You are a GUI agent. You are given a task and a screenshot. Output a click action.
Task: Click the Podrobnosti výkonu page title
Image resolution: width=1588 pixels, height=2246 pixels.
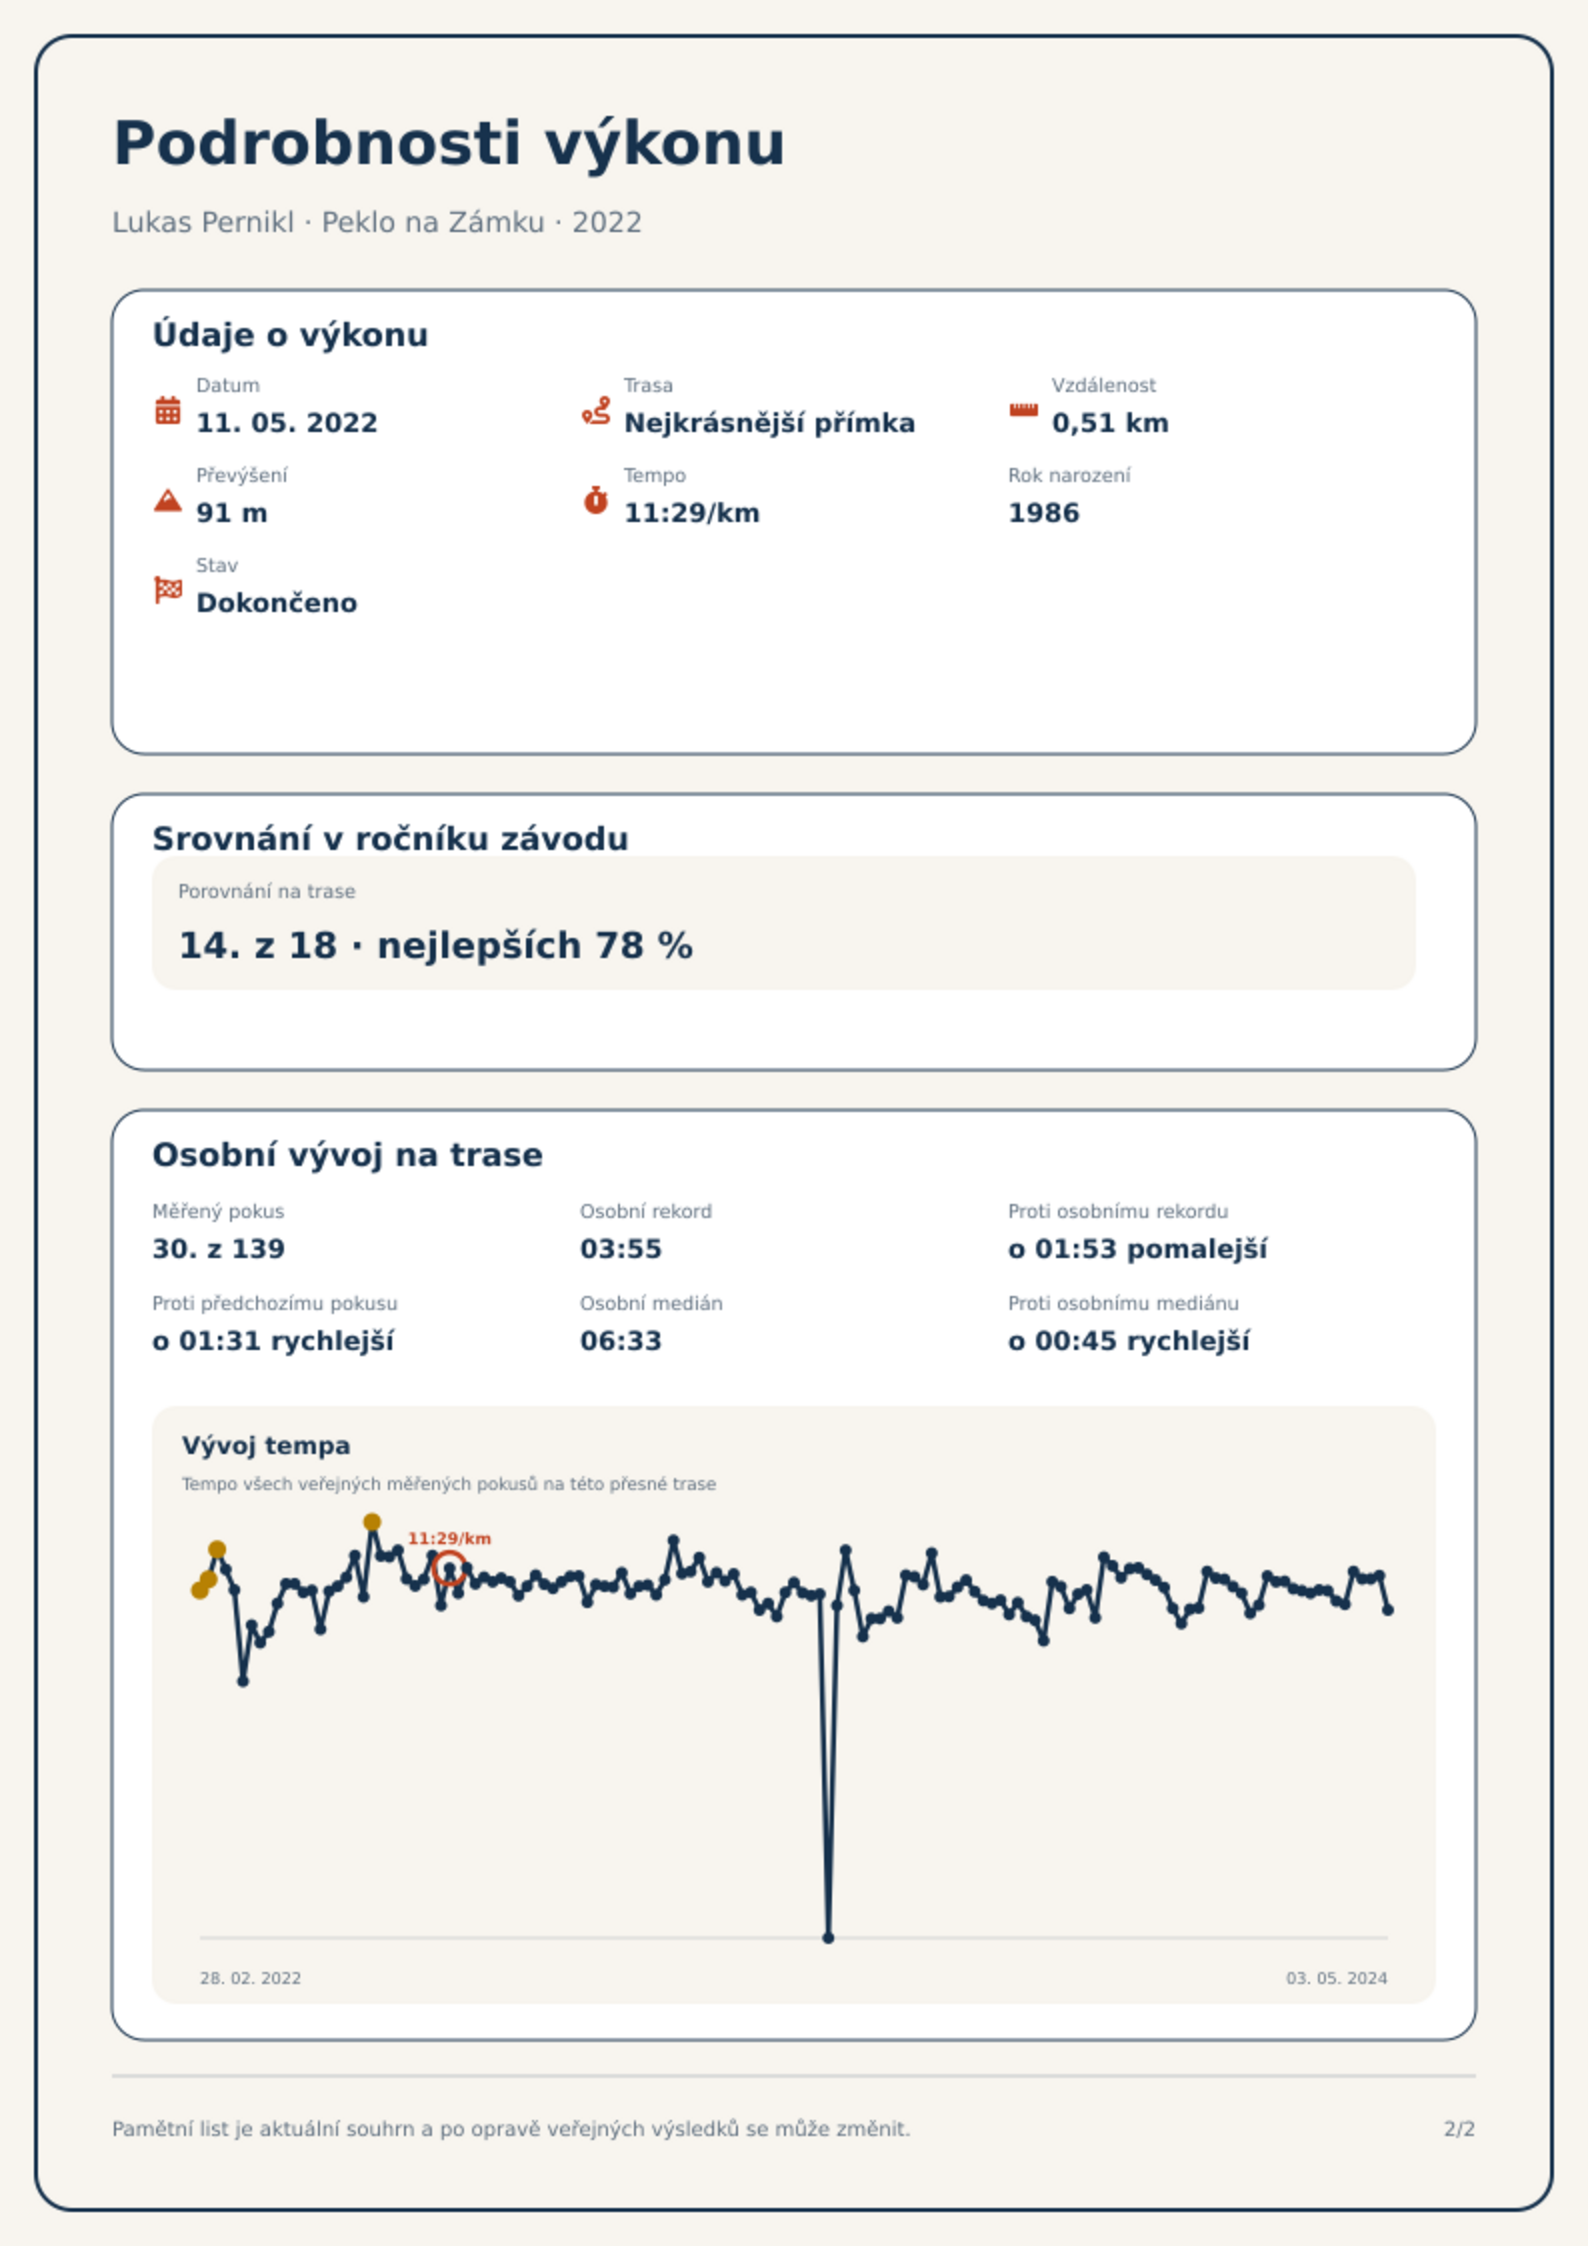coord(449,143)
